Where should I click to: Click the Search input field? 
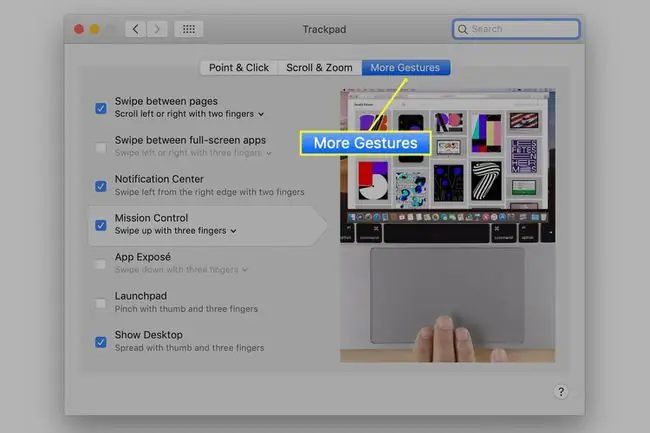516,29
